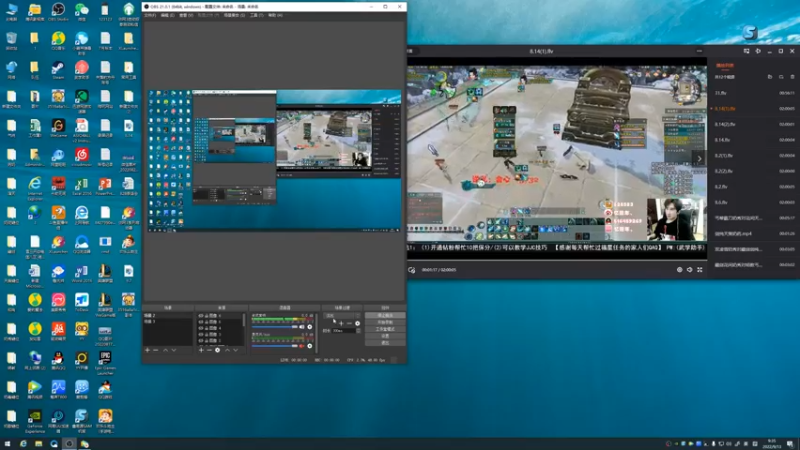Viewport: 800px width, 450px height.
Task: Toggle visibility of source 图像 5
Action: pyautogui.click(x=201, y=322)
